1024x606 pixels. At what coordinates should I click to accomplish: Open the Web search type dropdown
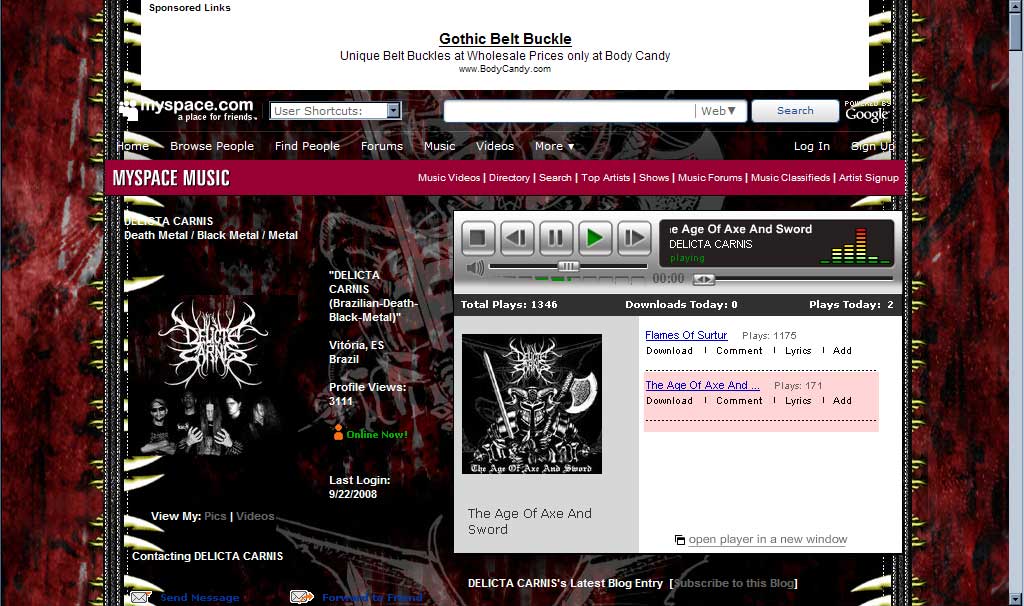718,111
